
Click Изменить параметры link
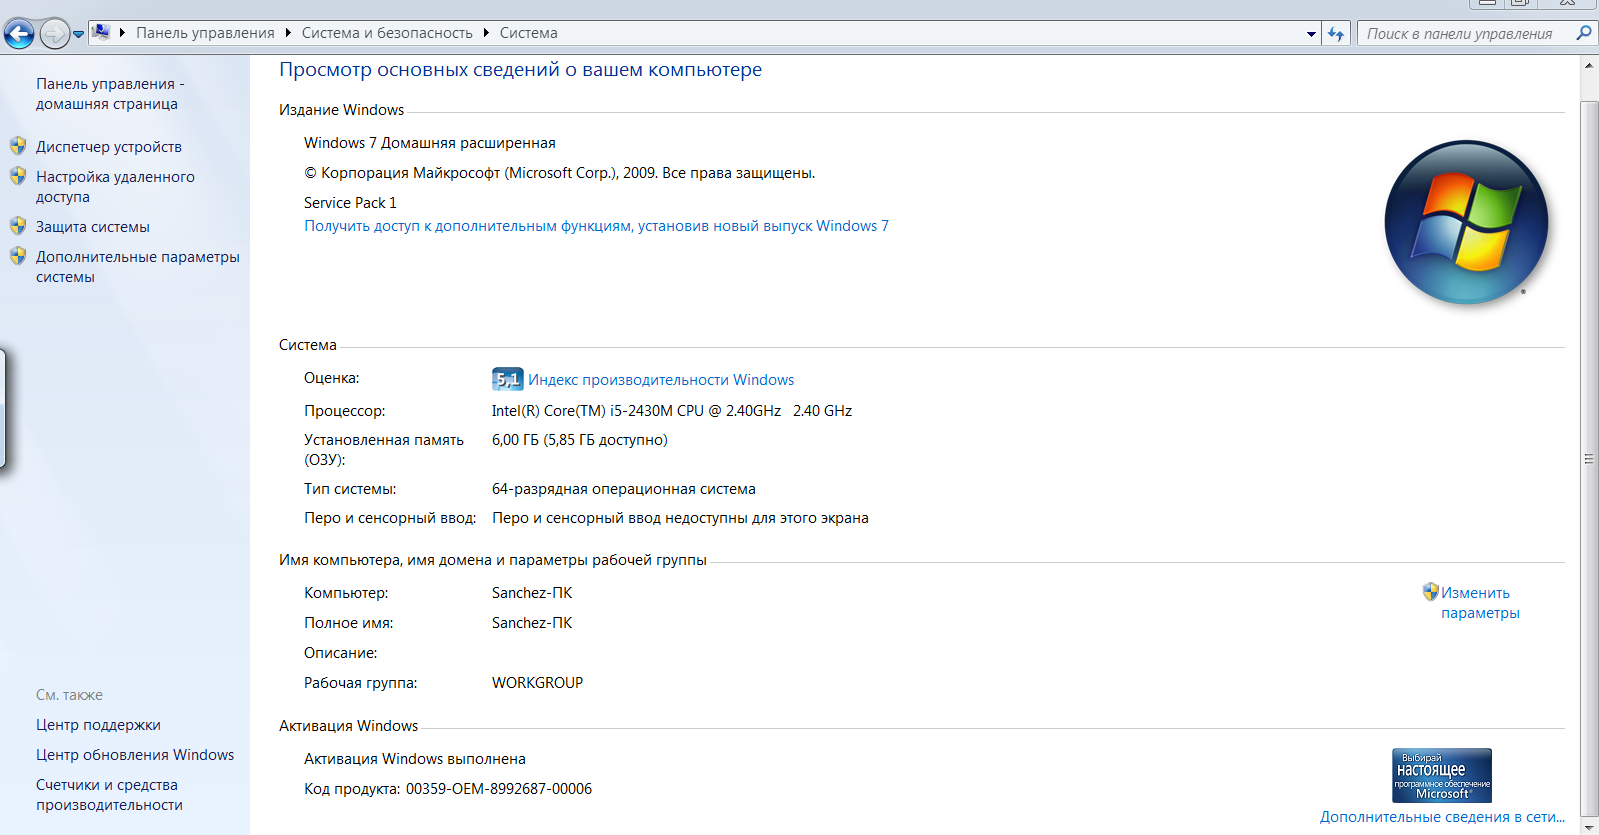click(1480, 603)
